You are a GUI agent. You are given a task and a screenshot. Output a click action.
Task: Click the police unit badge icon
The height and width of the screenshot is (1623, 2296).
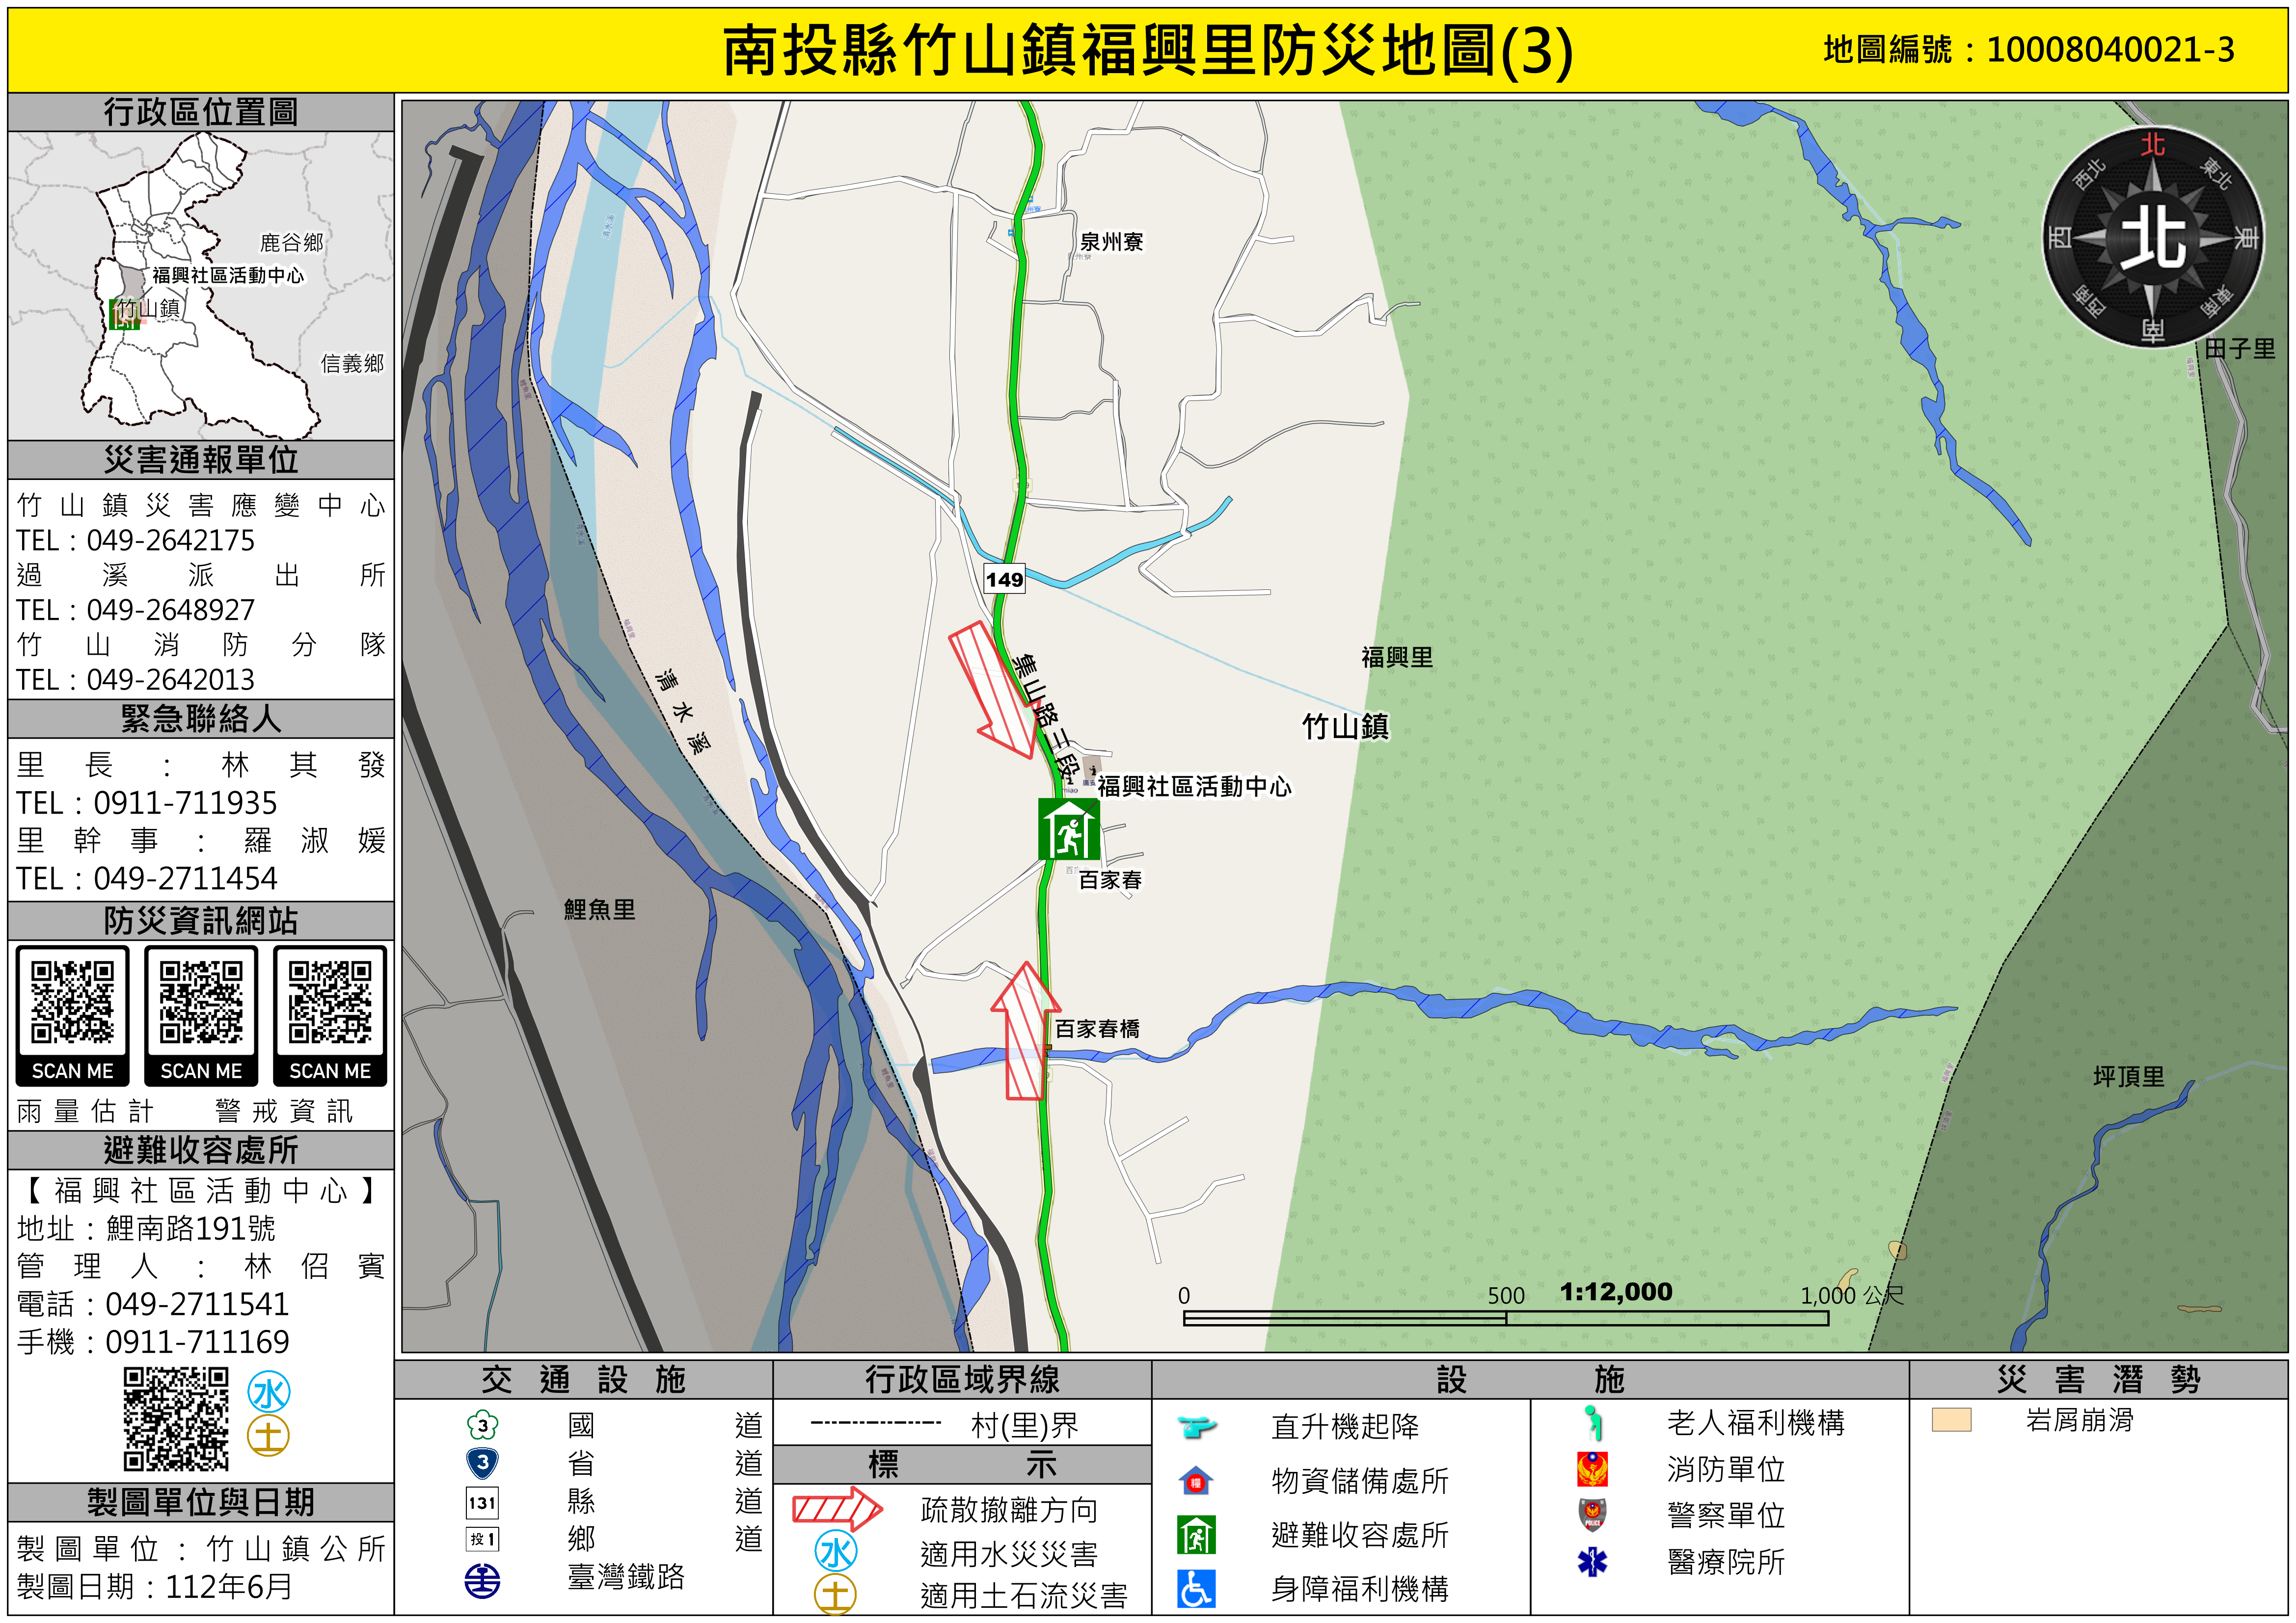(x=1592, y=1515)
